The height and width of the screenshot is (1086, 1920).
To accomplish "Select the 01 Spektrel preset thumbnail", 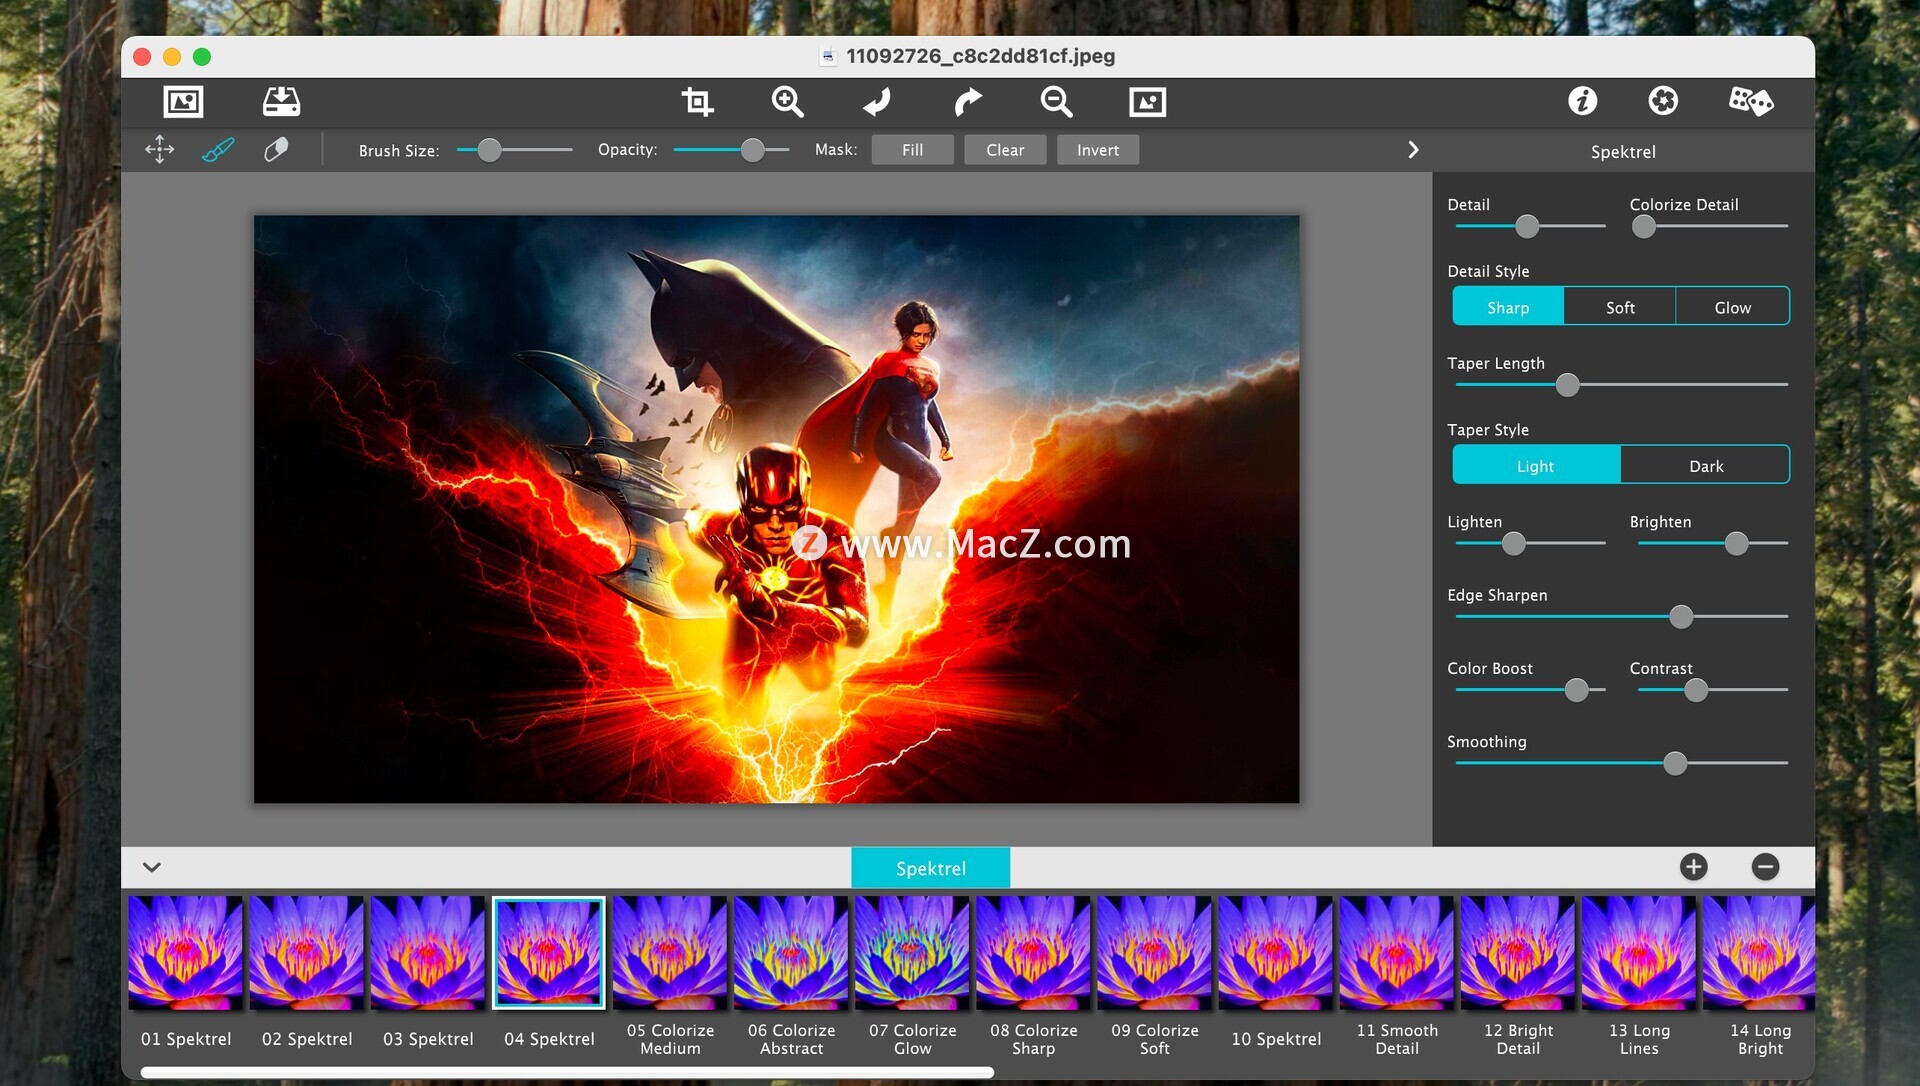I will [185, 953].
